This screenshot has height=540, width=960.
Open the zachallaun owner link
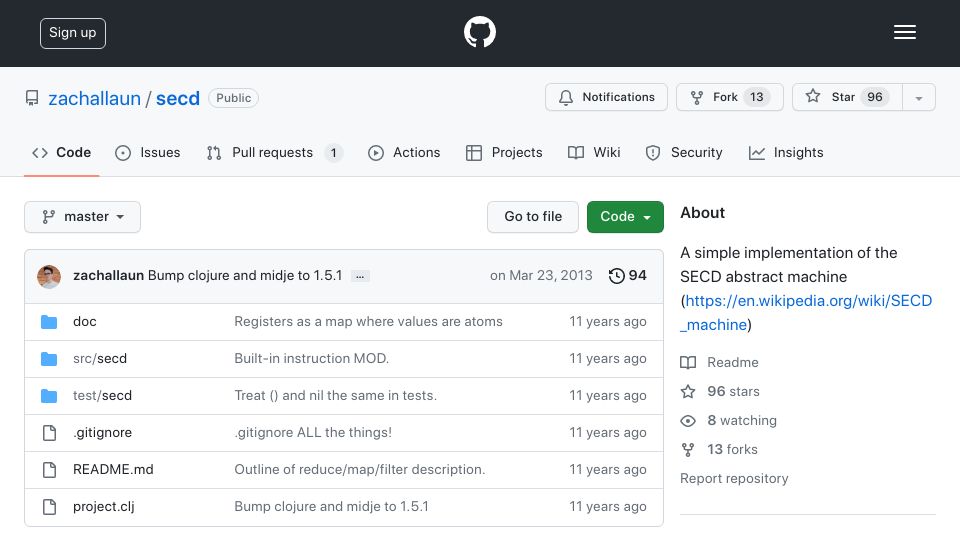point(95,99)
